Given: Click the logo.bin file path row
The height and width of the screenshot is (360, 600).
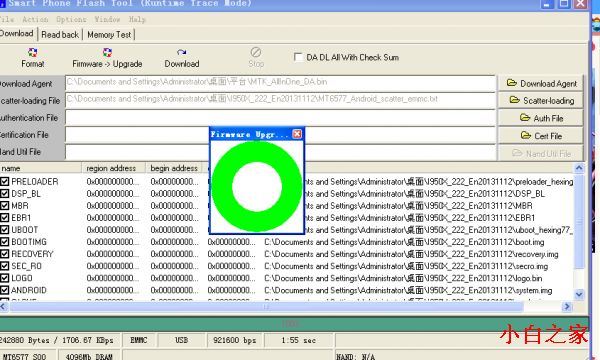Looking at the screenshot, I should tap(403, 278).
